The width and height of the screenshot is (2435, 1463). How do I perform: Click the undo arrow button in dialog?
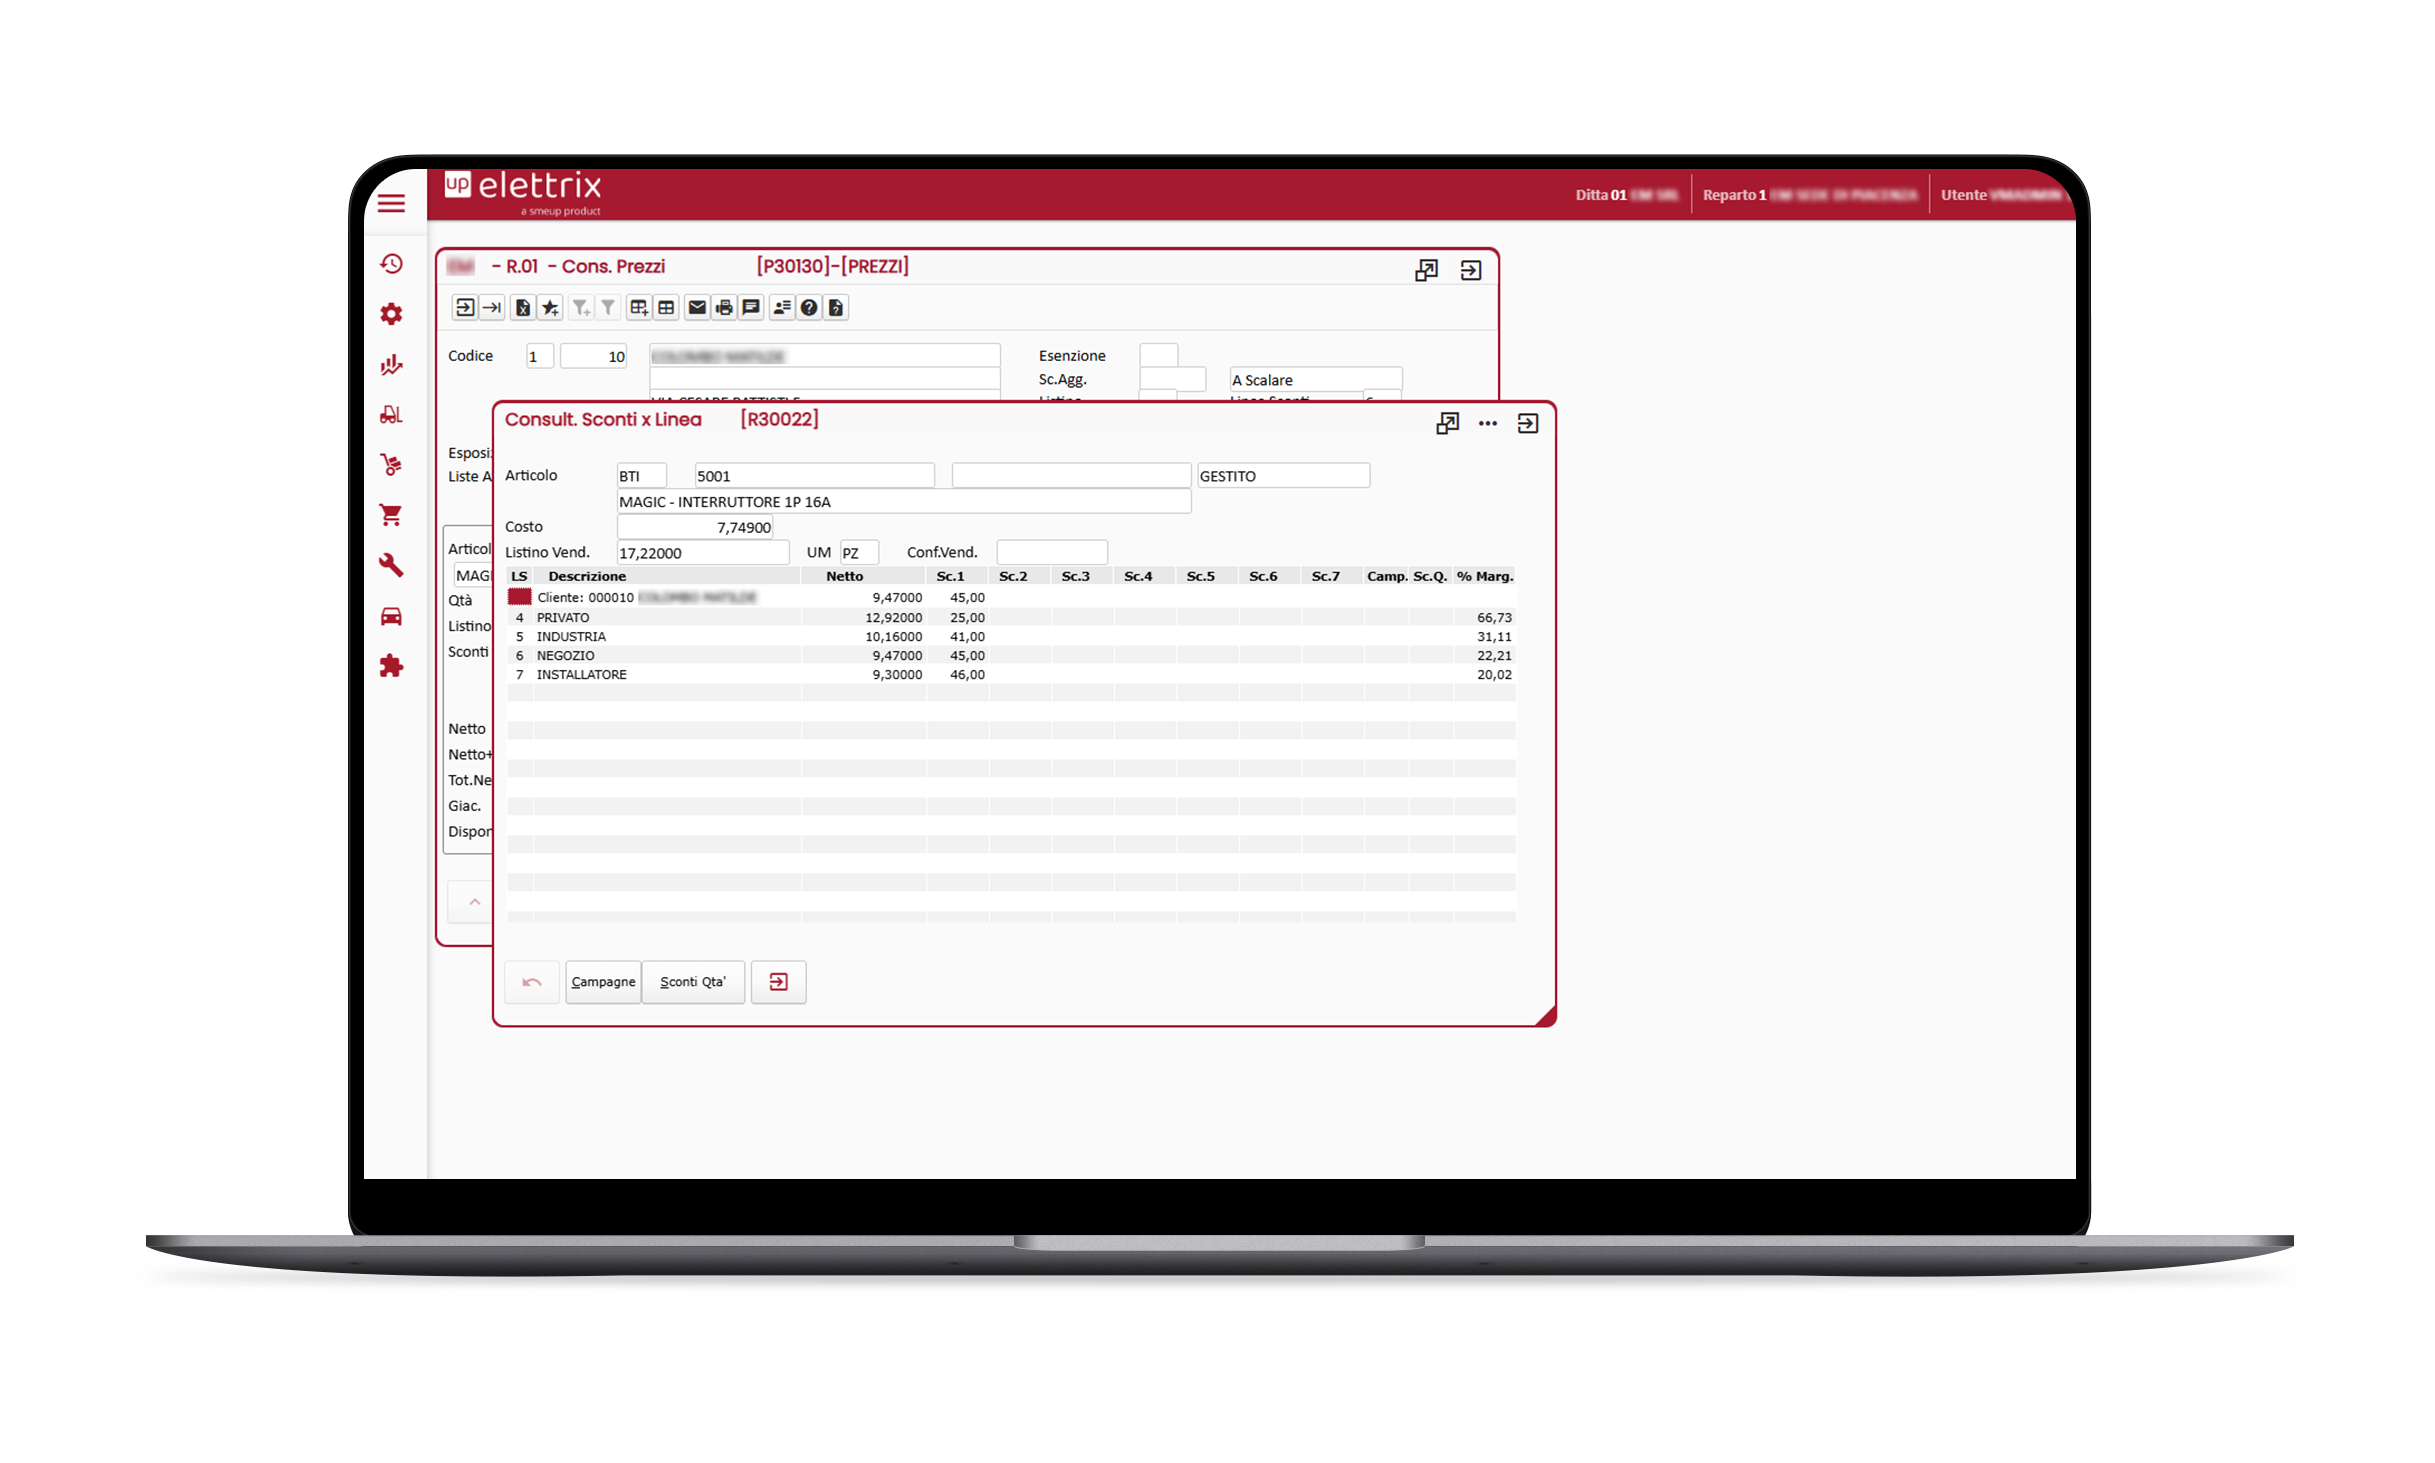click(x=532, y=982)
